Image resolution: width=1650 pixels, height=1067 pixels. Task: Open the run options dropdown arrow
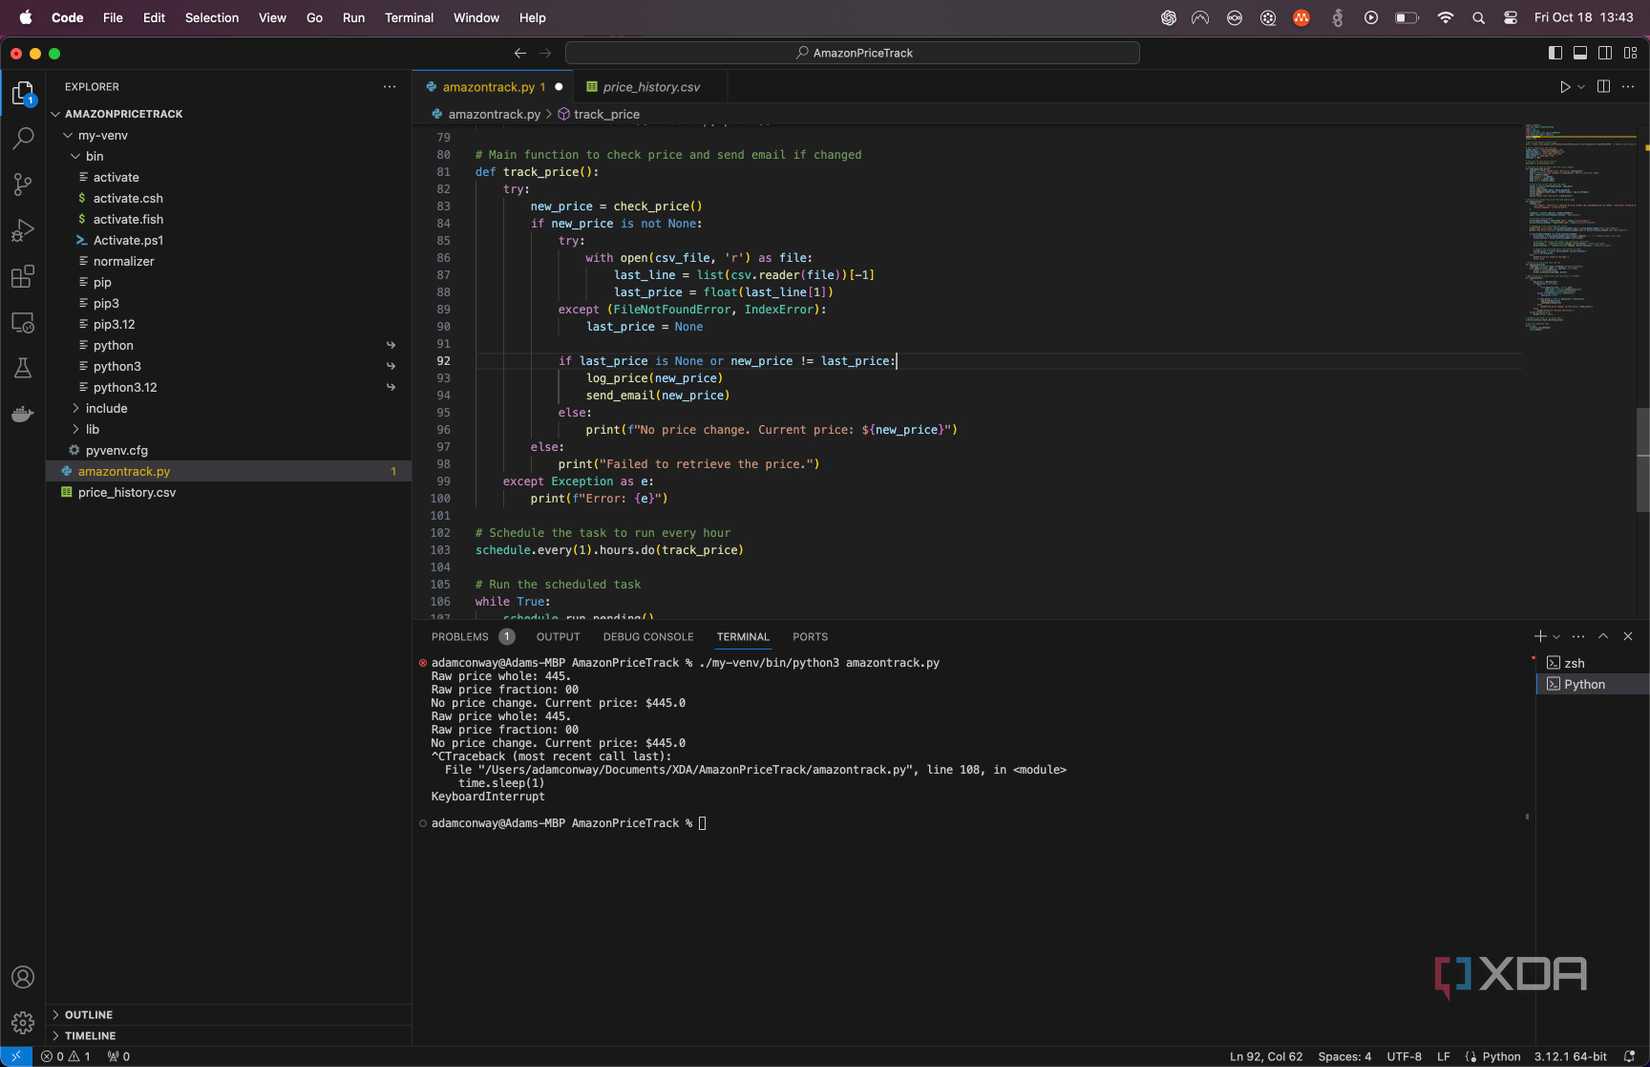pos(1581,87)
